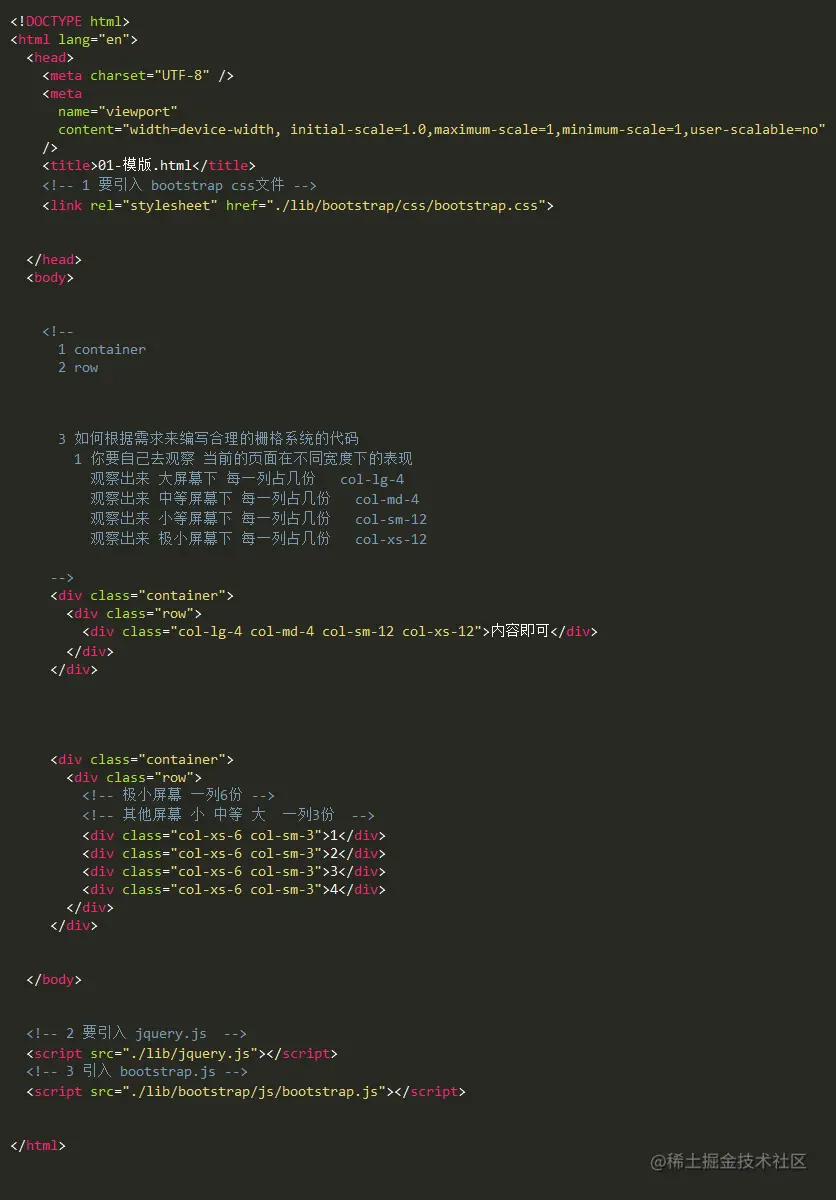836x1200 pixels.
Task: Click the '大屏幕下' comment line with col-lg-4
Action: tap(247, 478)
